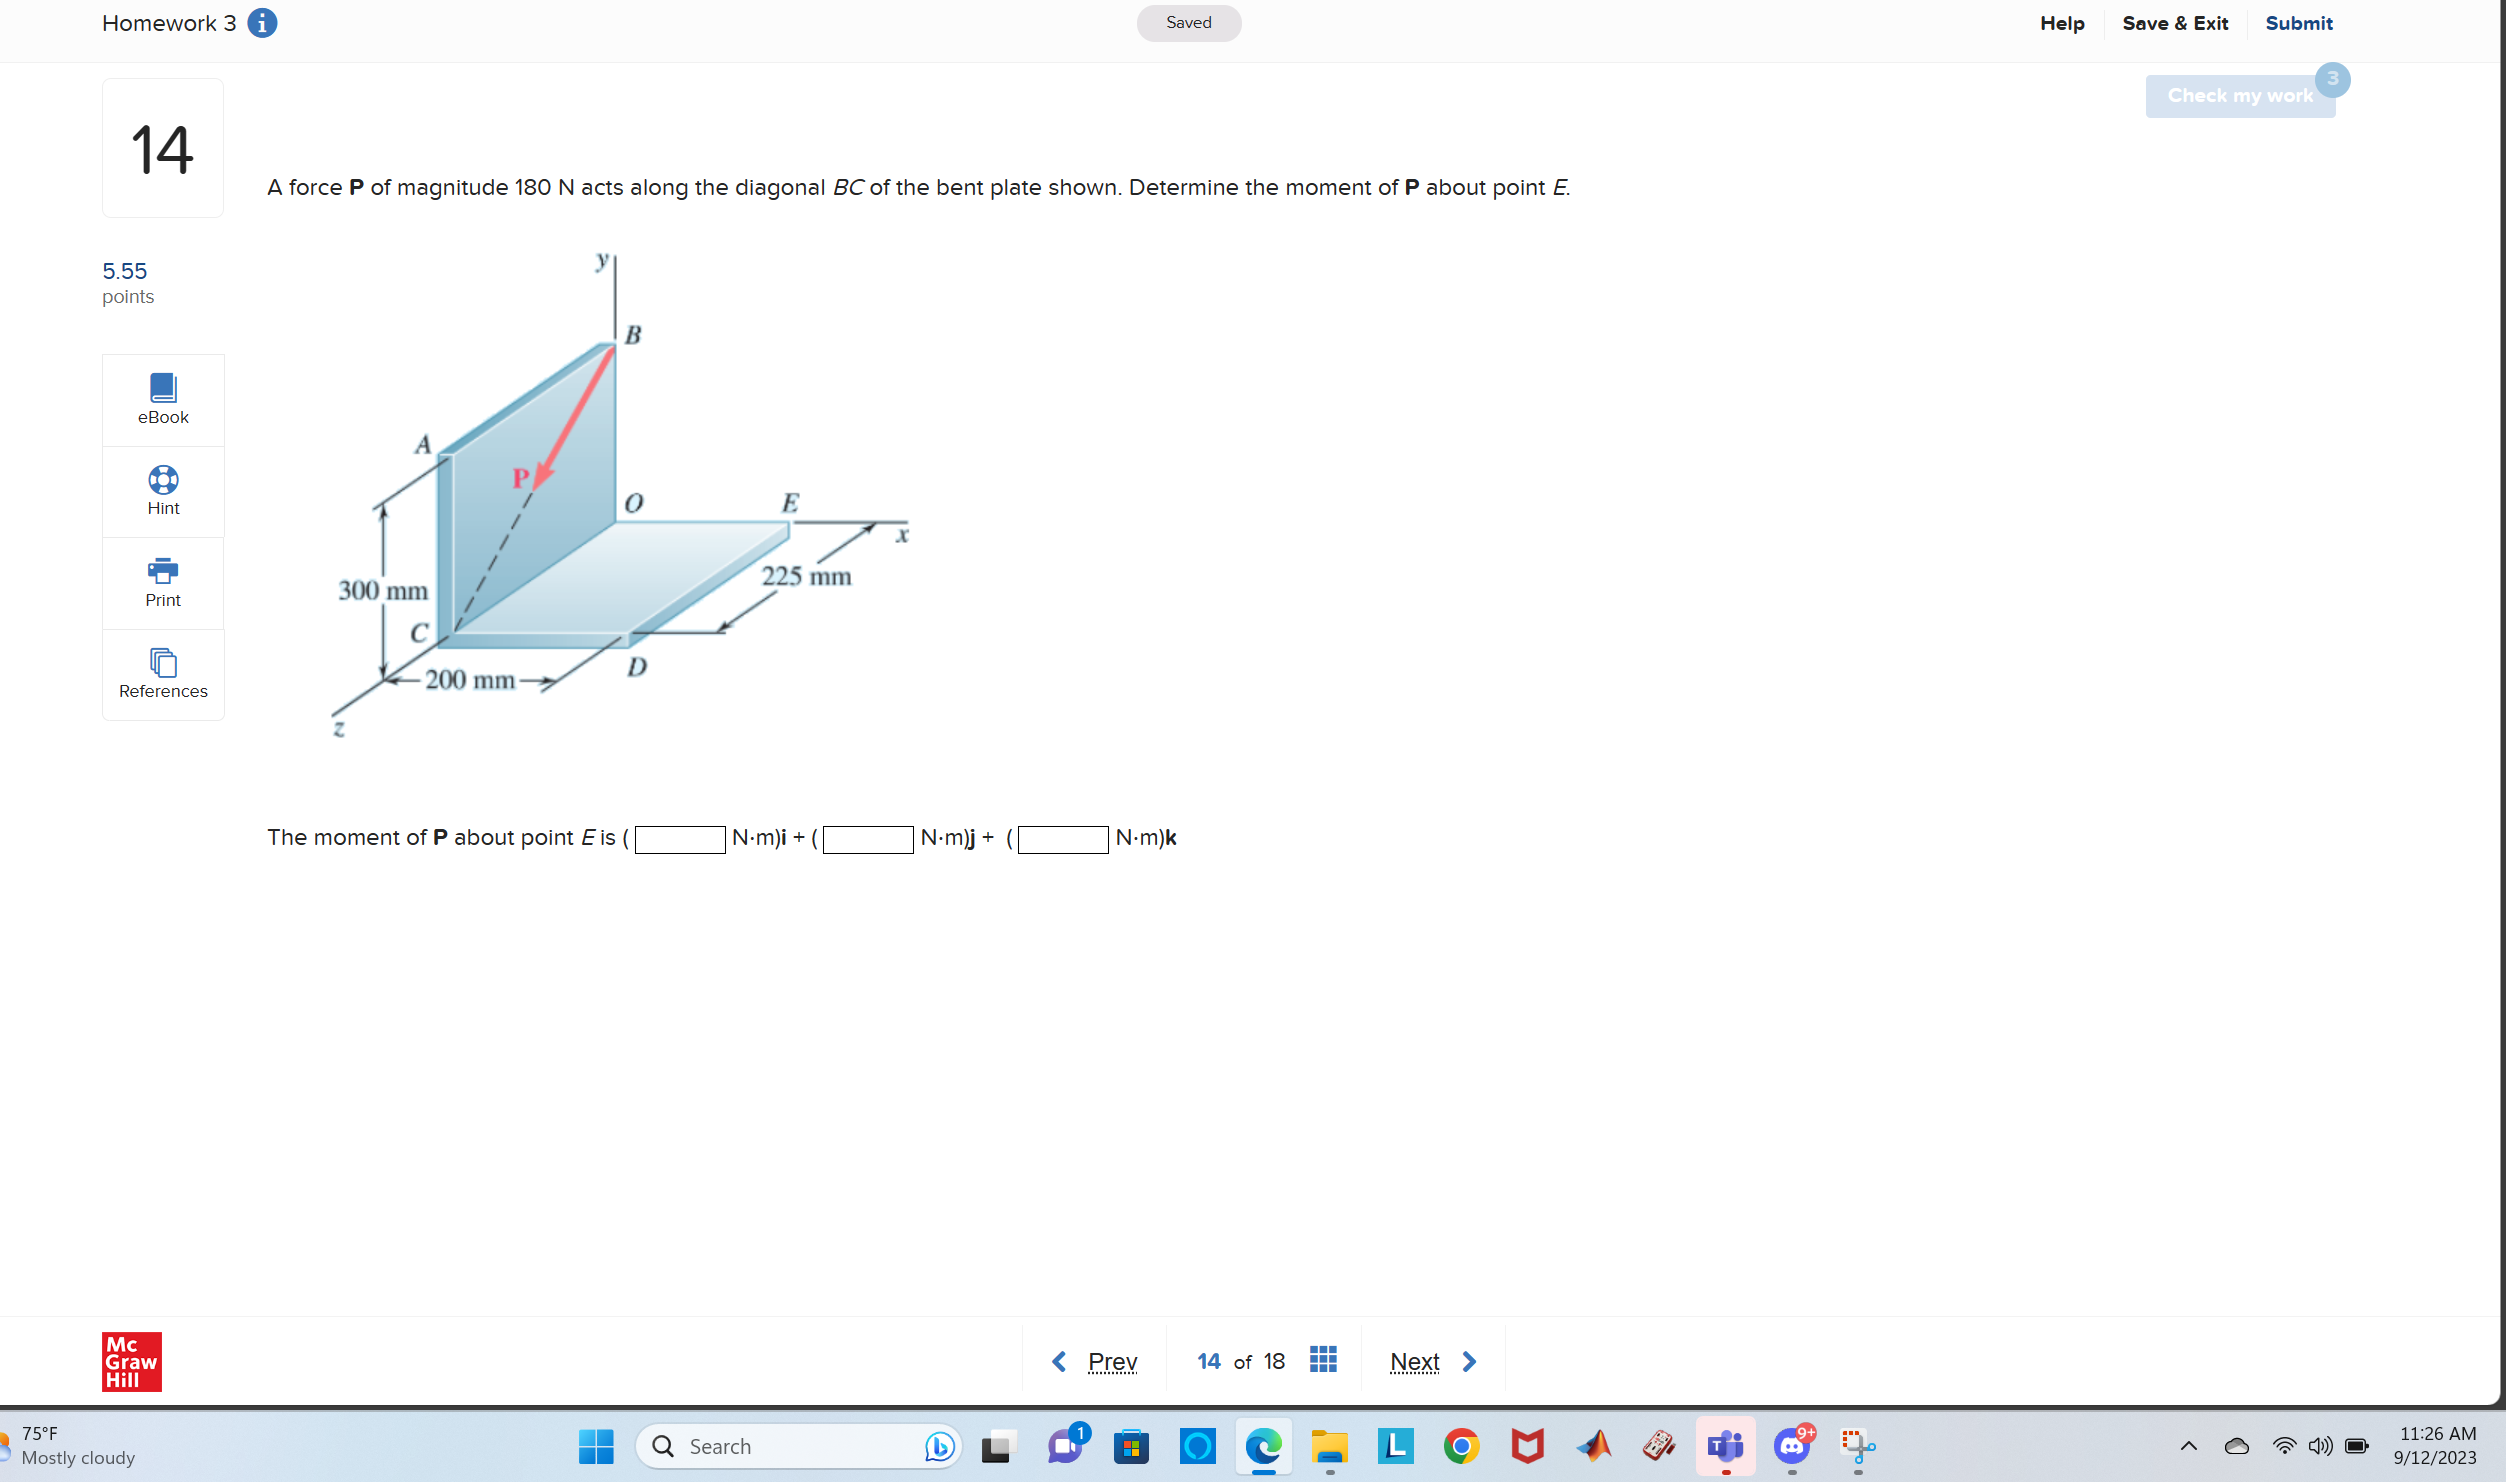Click the first N·m answer input field
Viewport: 2506px width, 1482px height.
680,839
